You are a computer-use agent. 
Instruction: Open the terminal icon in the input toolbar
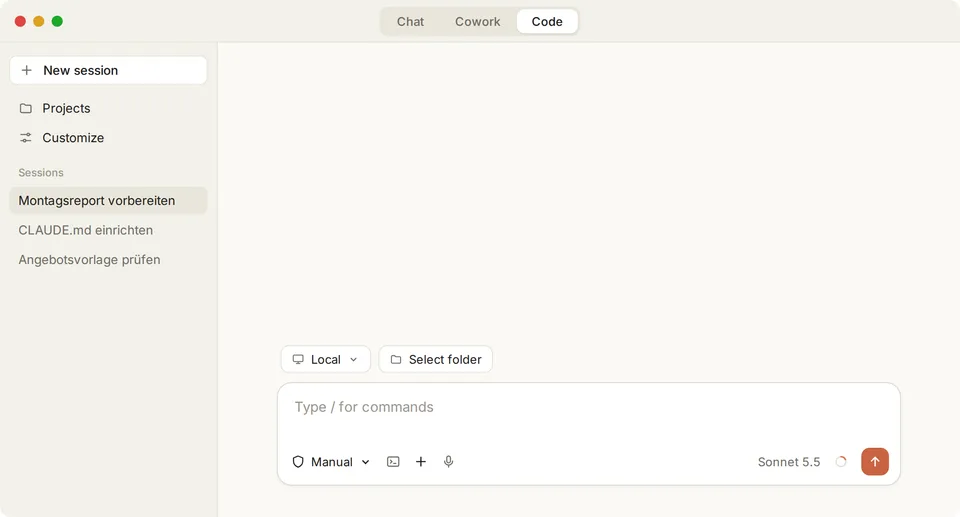pos(393,462)
